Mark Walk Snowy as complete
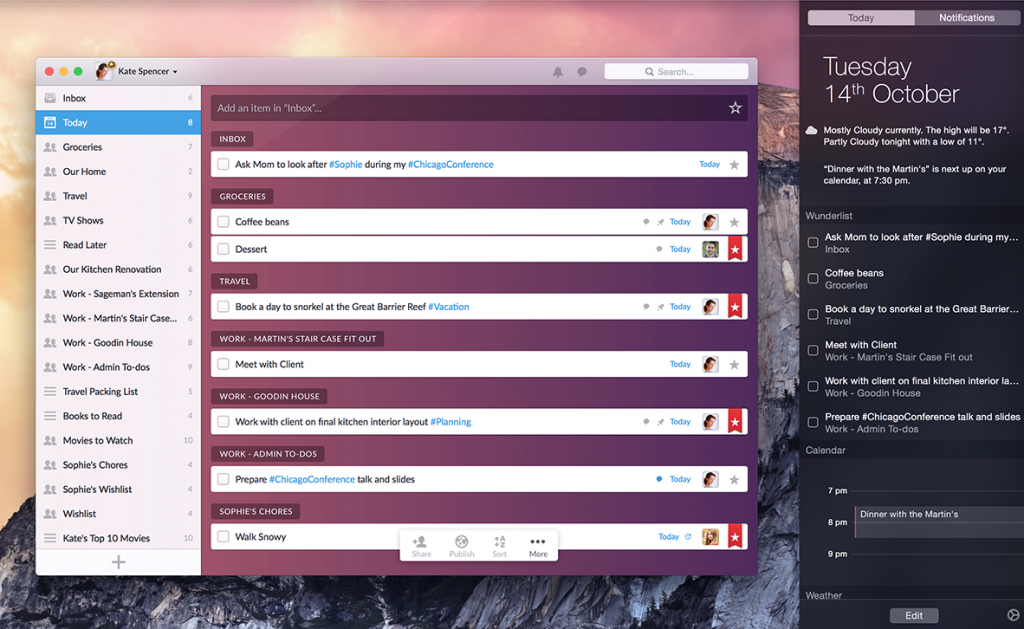 [x=222, y=536]
